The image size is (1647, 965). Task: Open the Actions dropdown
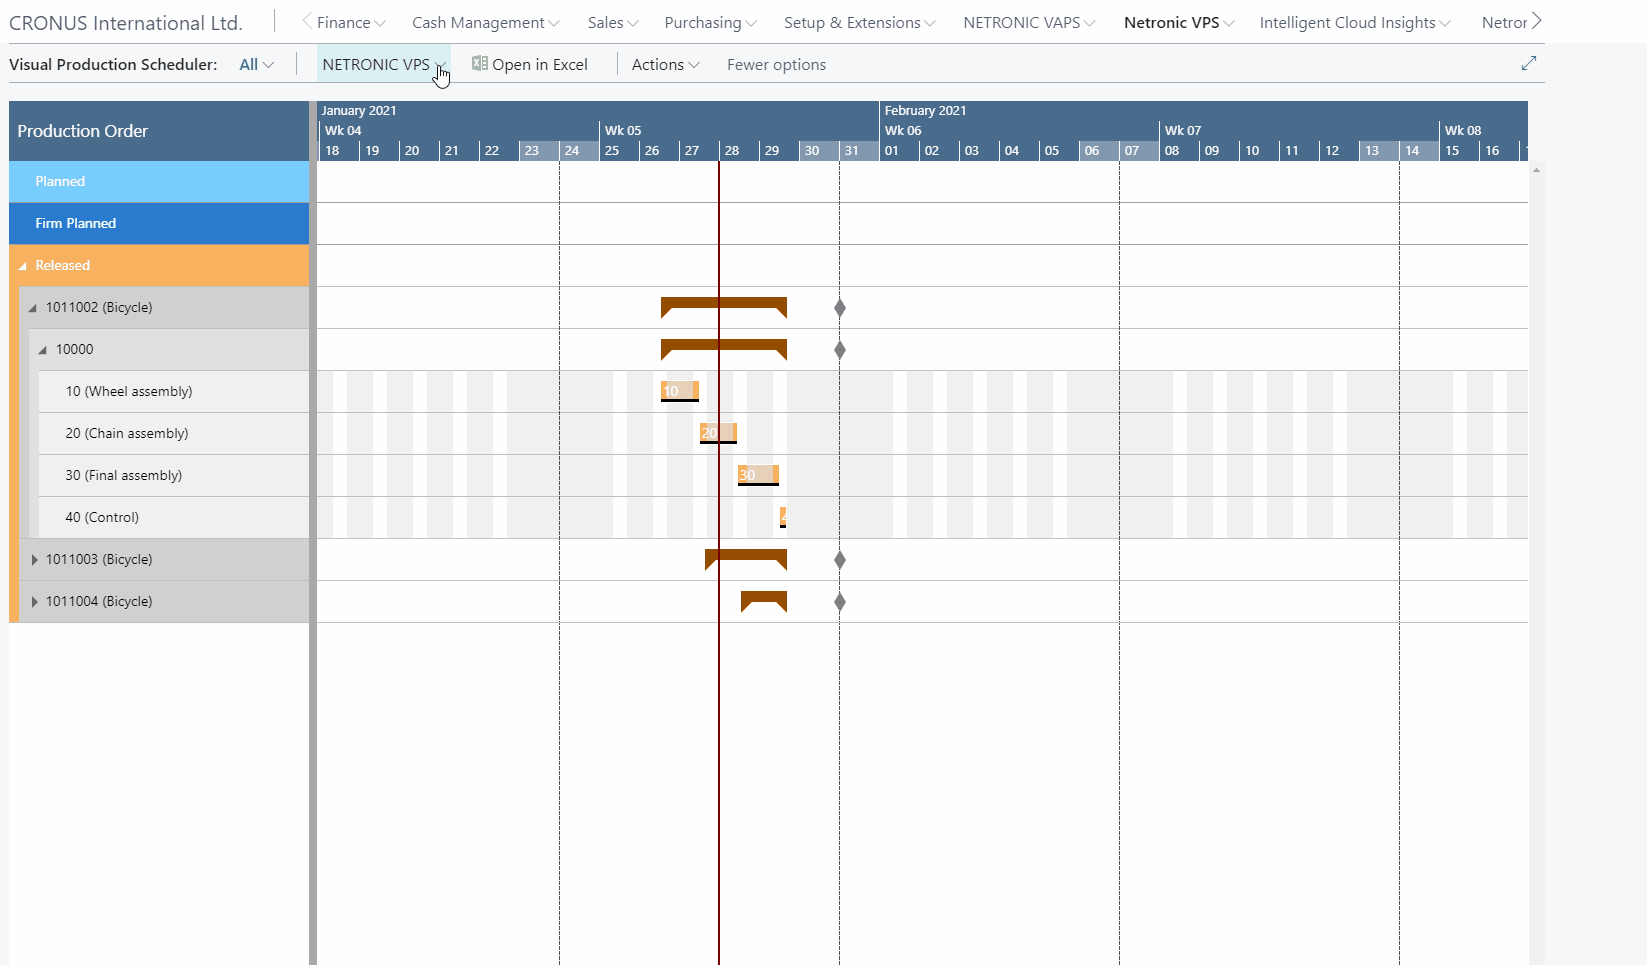click(665, 64)
